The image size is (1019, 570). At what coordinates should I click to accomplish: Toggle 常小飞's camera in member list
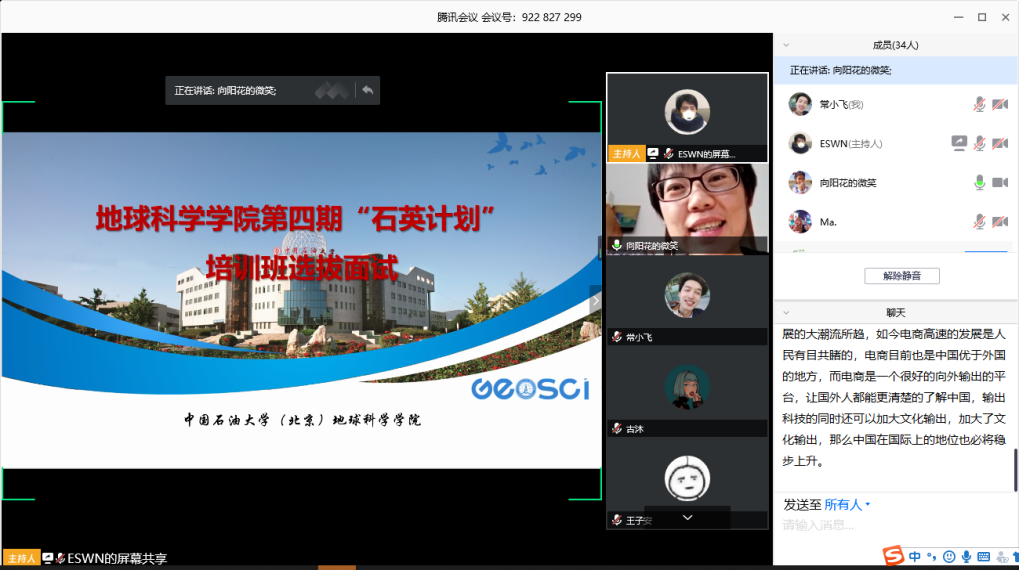999,104
